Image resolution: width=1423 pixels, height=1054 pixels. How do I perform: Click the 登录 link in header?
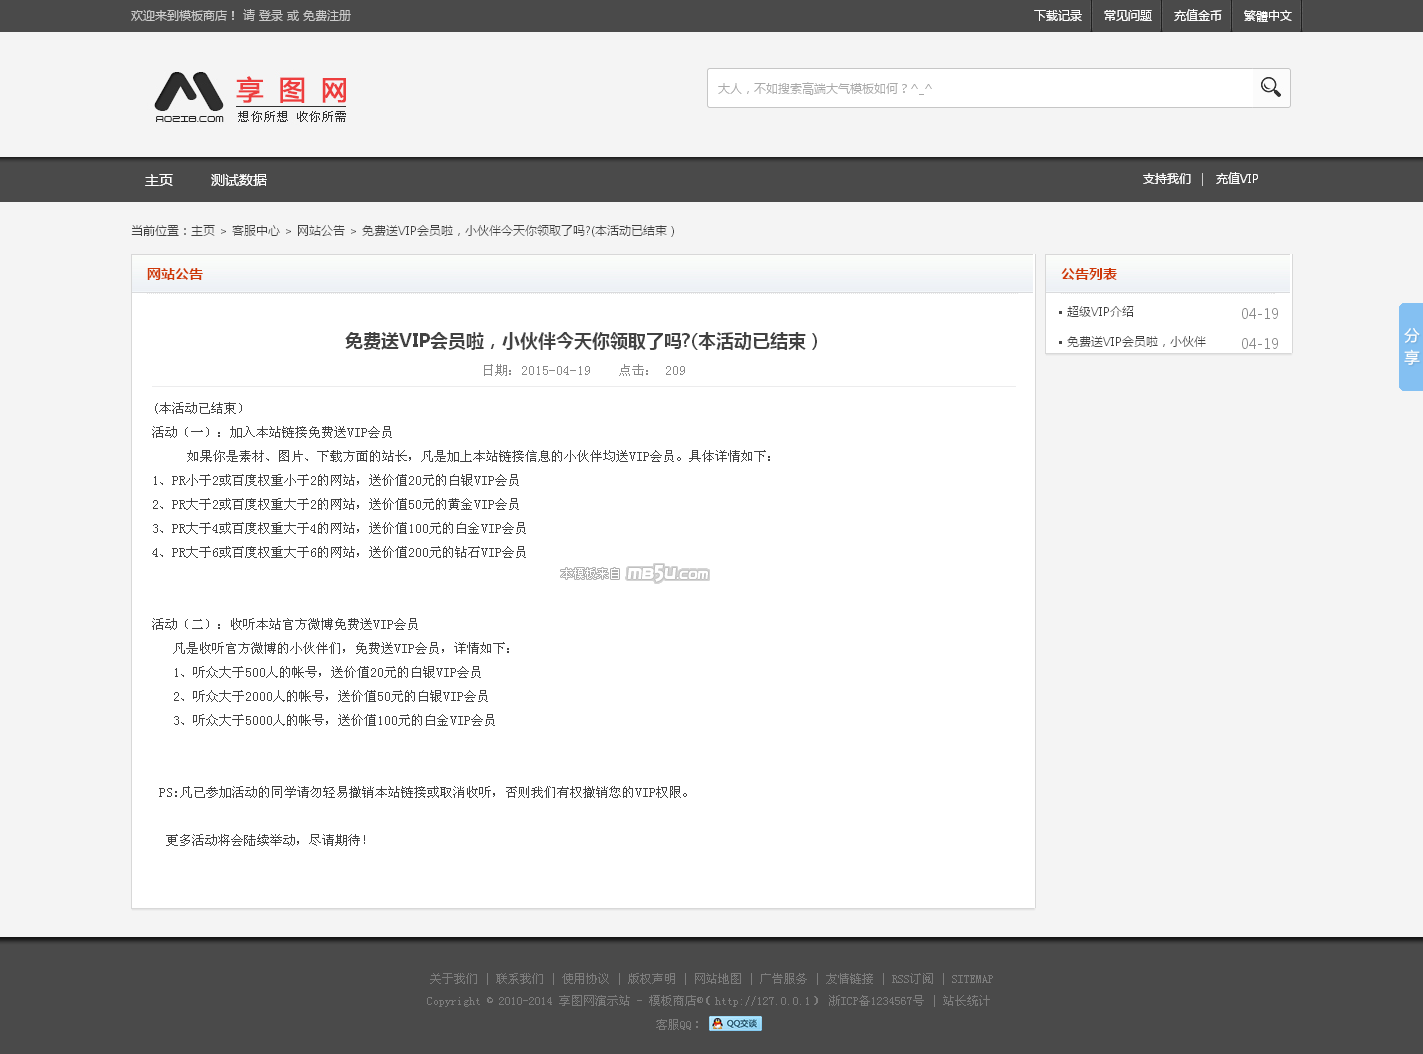coord(270,16)
